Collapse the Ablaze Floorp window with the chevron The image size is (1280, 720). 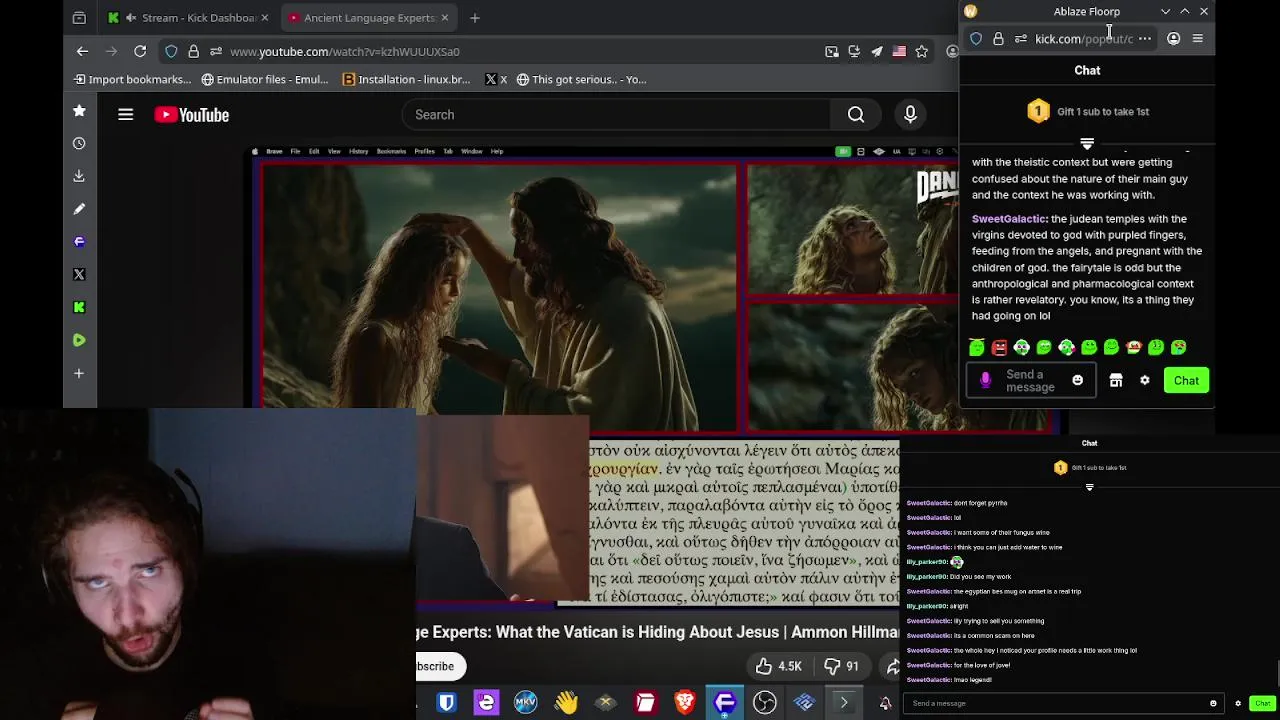[x=1165, y=11]
